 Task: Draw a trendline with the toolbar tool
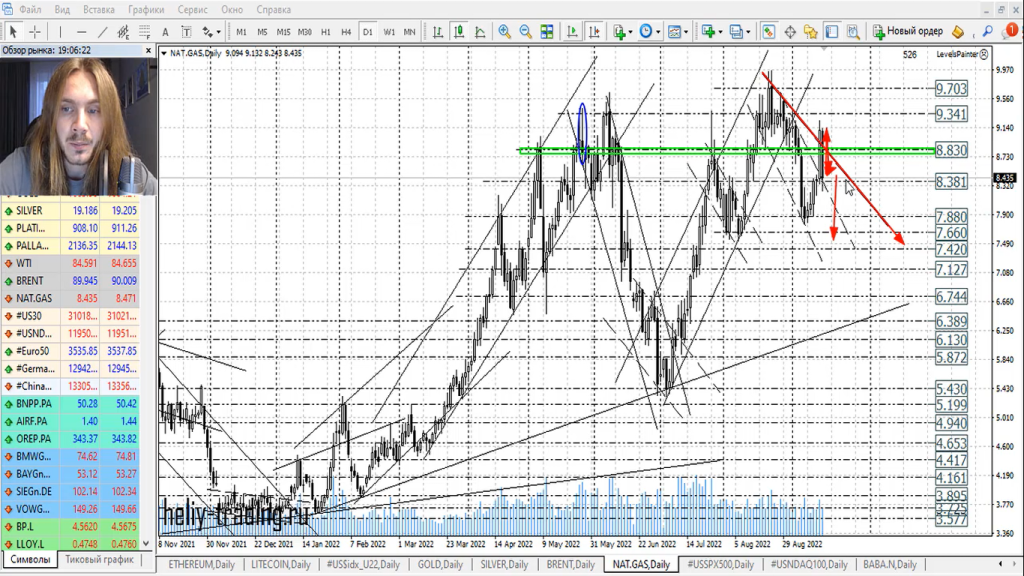(x=103, y=32)
